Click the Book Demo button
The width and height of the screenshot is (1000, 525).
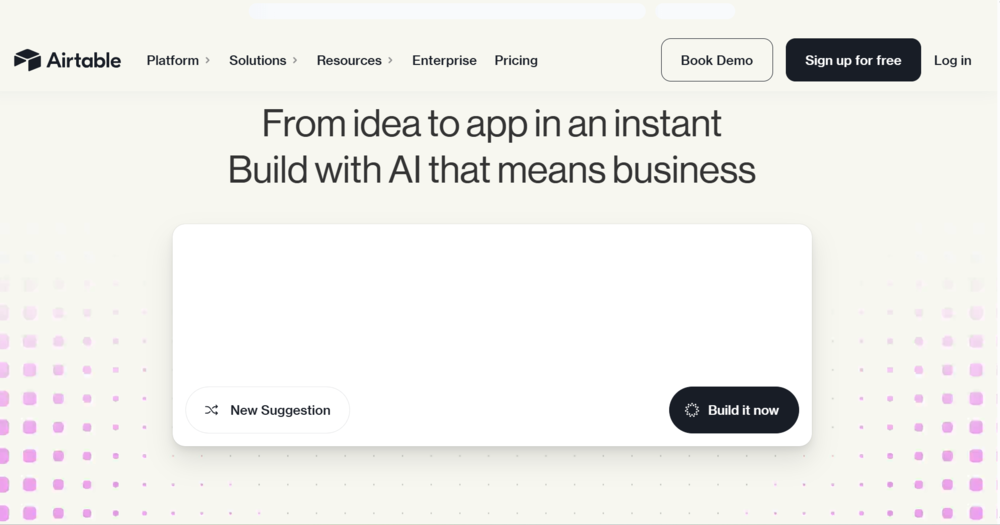pos(717,60)
